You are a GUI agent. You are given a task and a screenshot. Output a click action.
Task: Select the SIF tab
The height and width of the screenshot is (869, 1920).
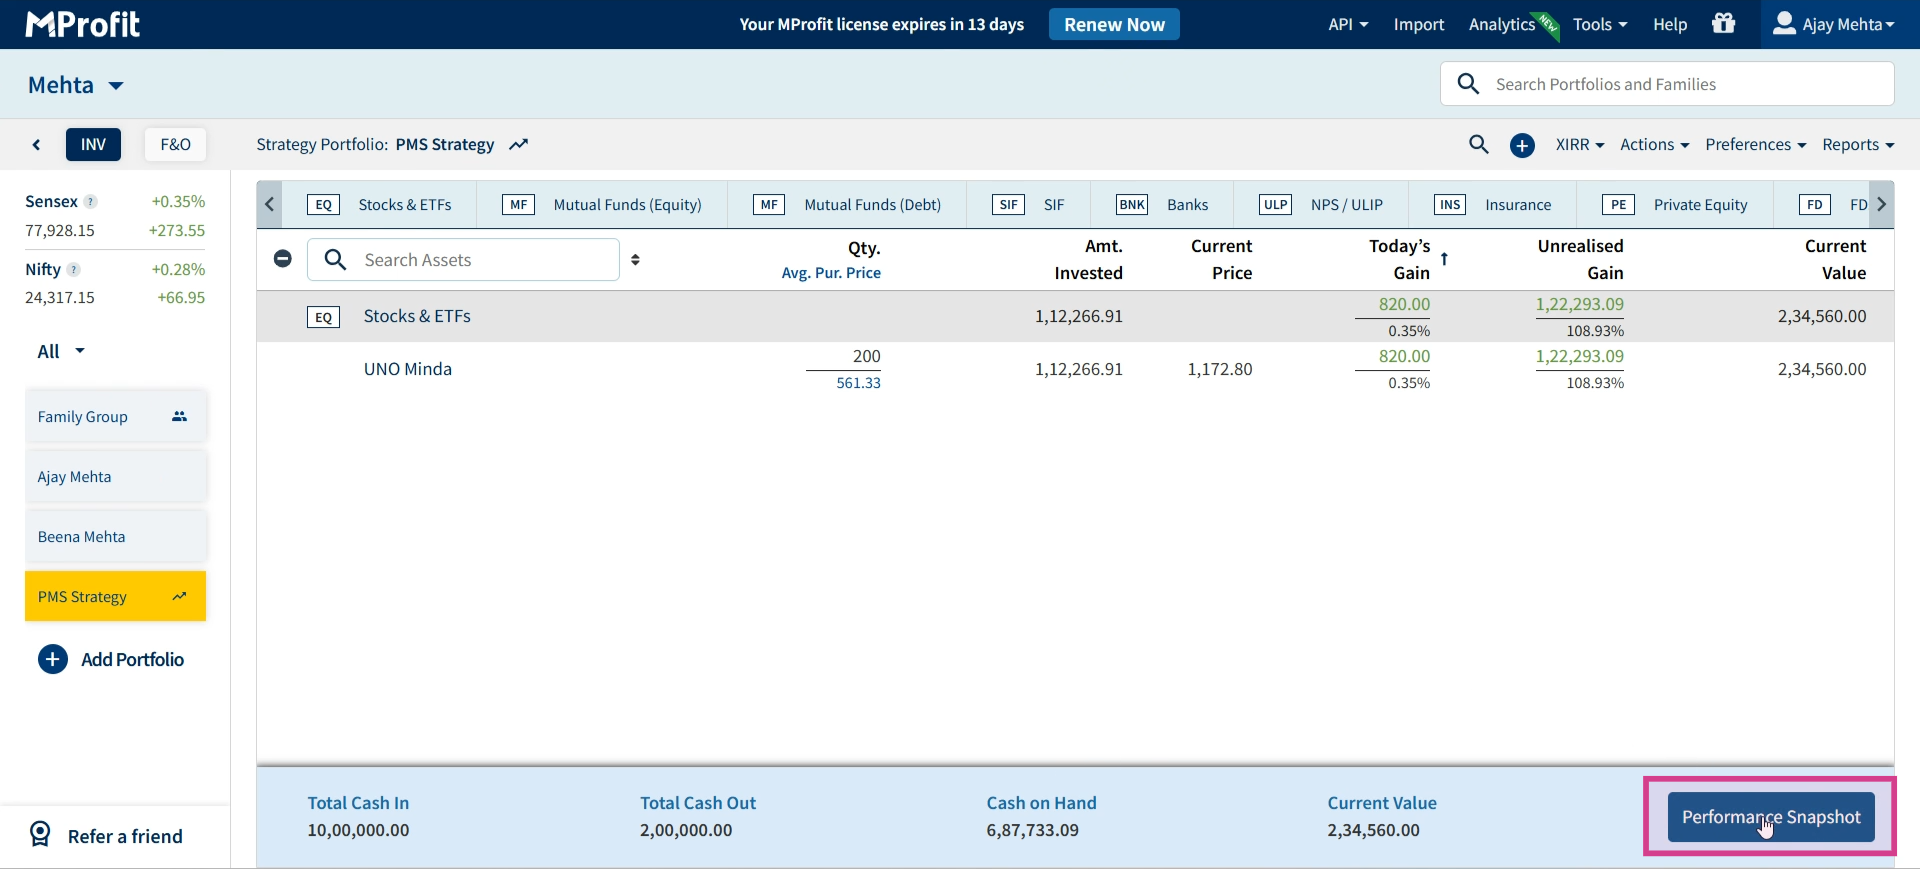click(1029, 205)
